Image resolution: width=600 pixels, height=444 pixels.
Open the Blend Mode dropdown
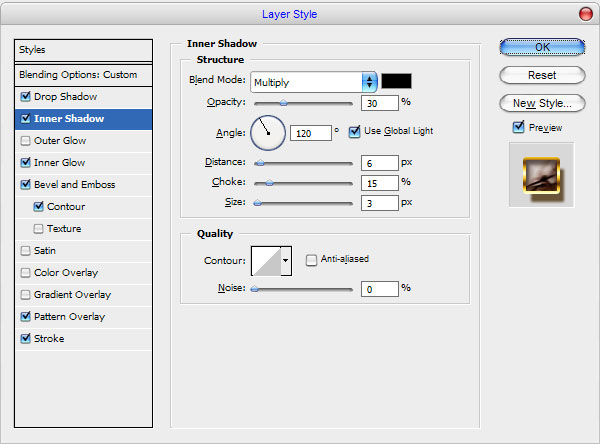[314, 82]
